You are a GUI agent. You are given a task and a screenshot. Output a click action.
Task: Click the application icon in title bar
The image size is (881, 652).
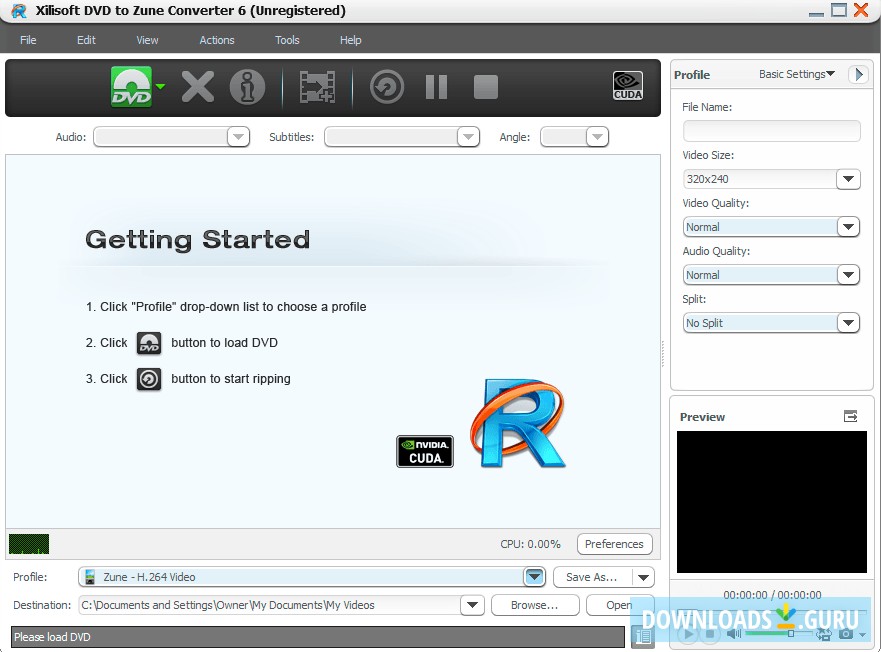[19, 11]
